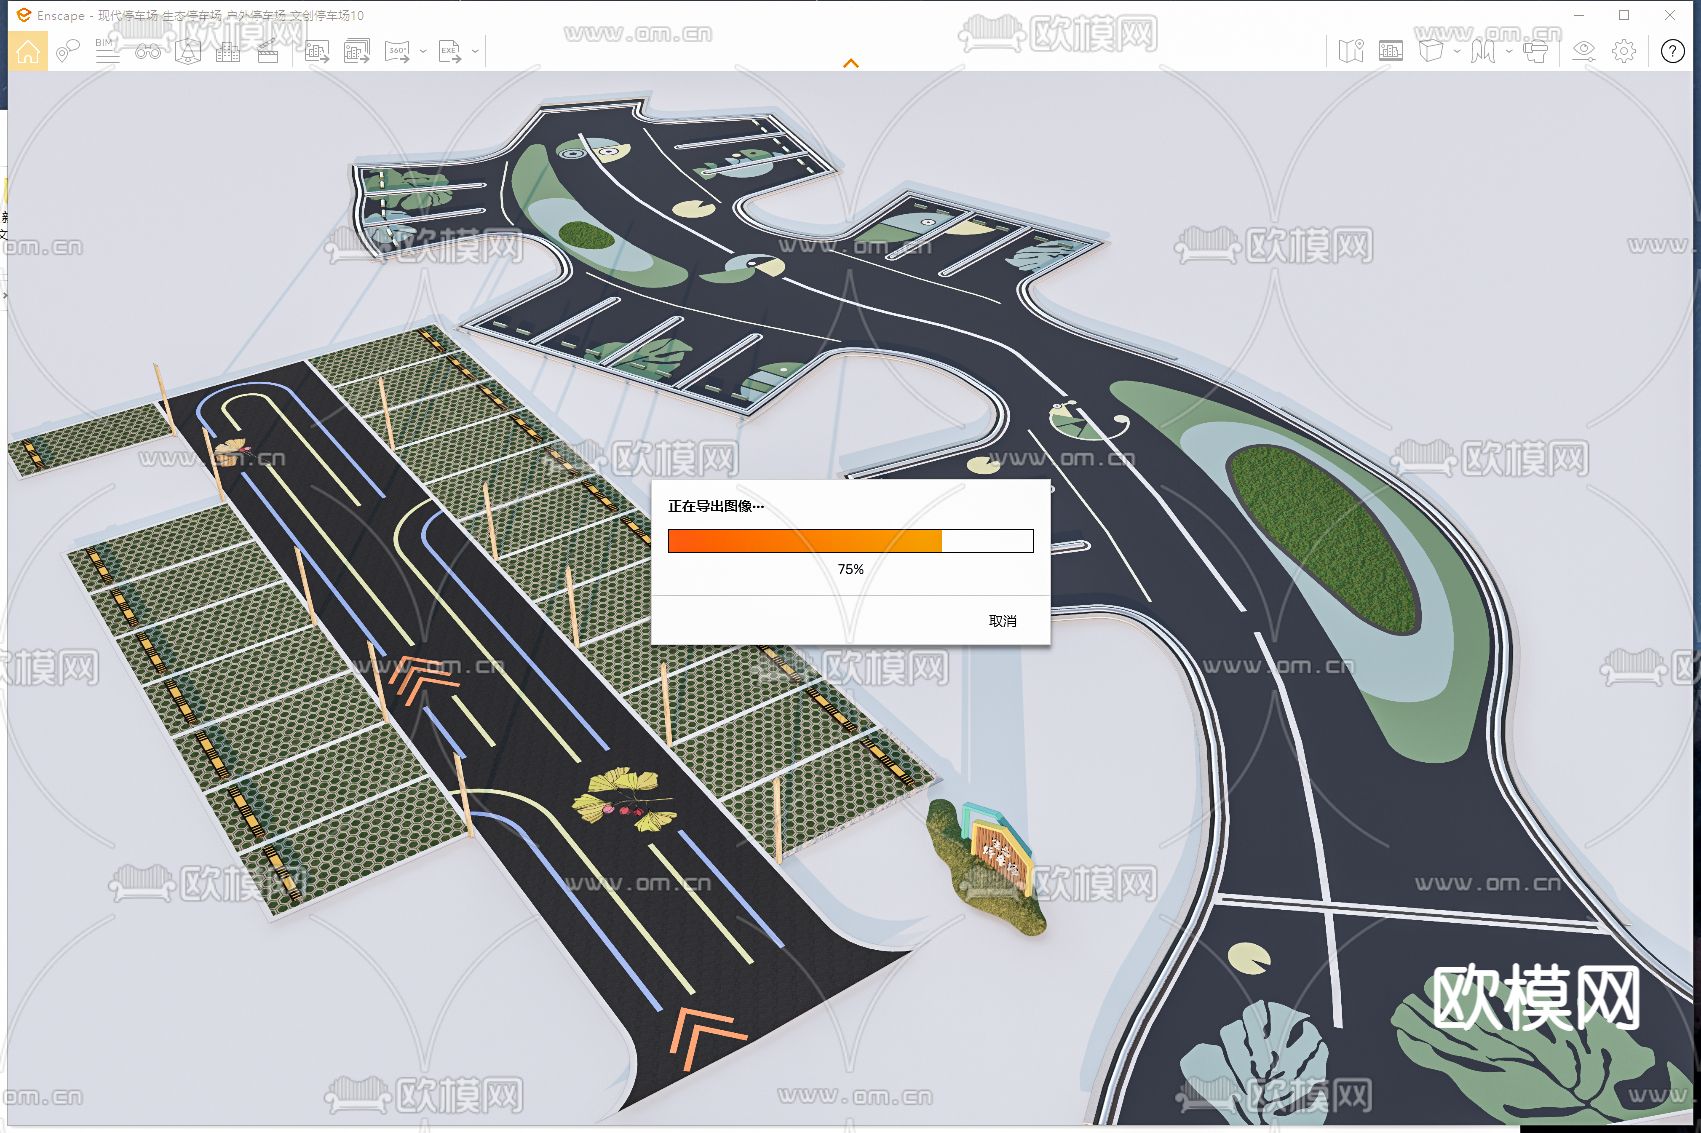This screenshot has width=1701, height=1133.
Task: Open the asset library buildings icon
Action: (x=228, y=51)
